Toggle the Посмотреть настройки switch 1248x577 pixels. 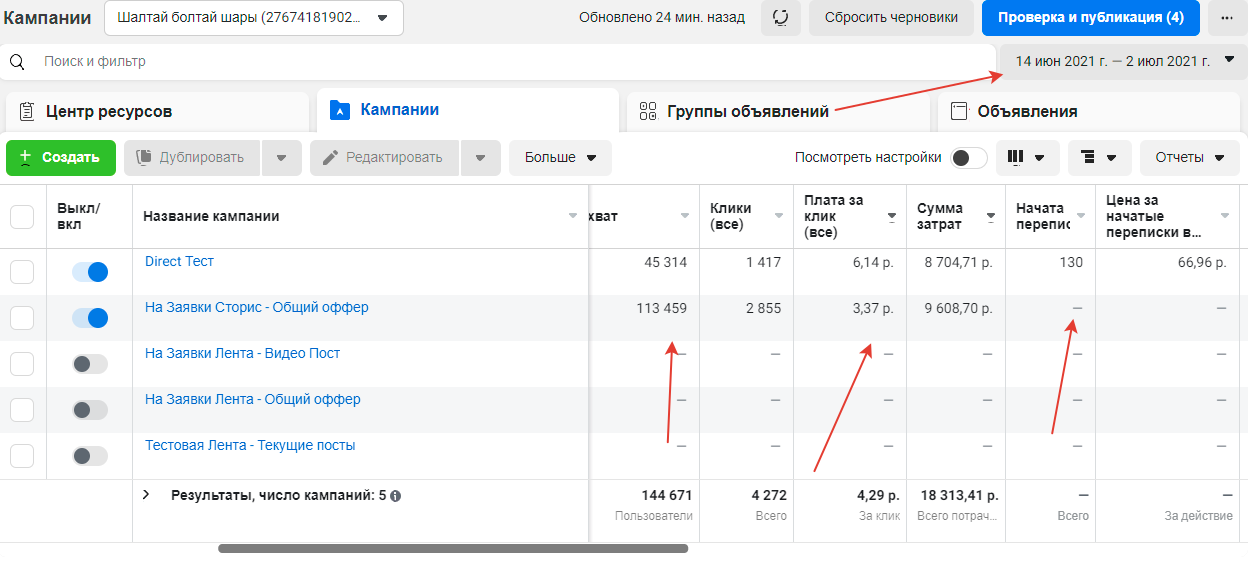[x=968, y=158]
